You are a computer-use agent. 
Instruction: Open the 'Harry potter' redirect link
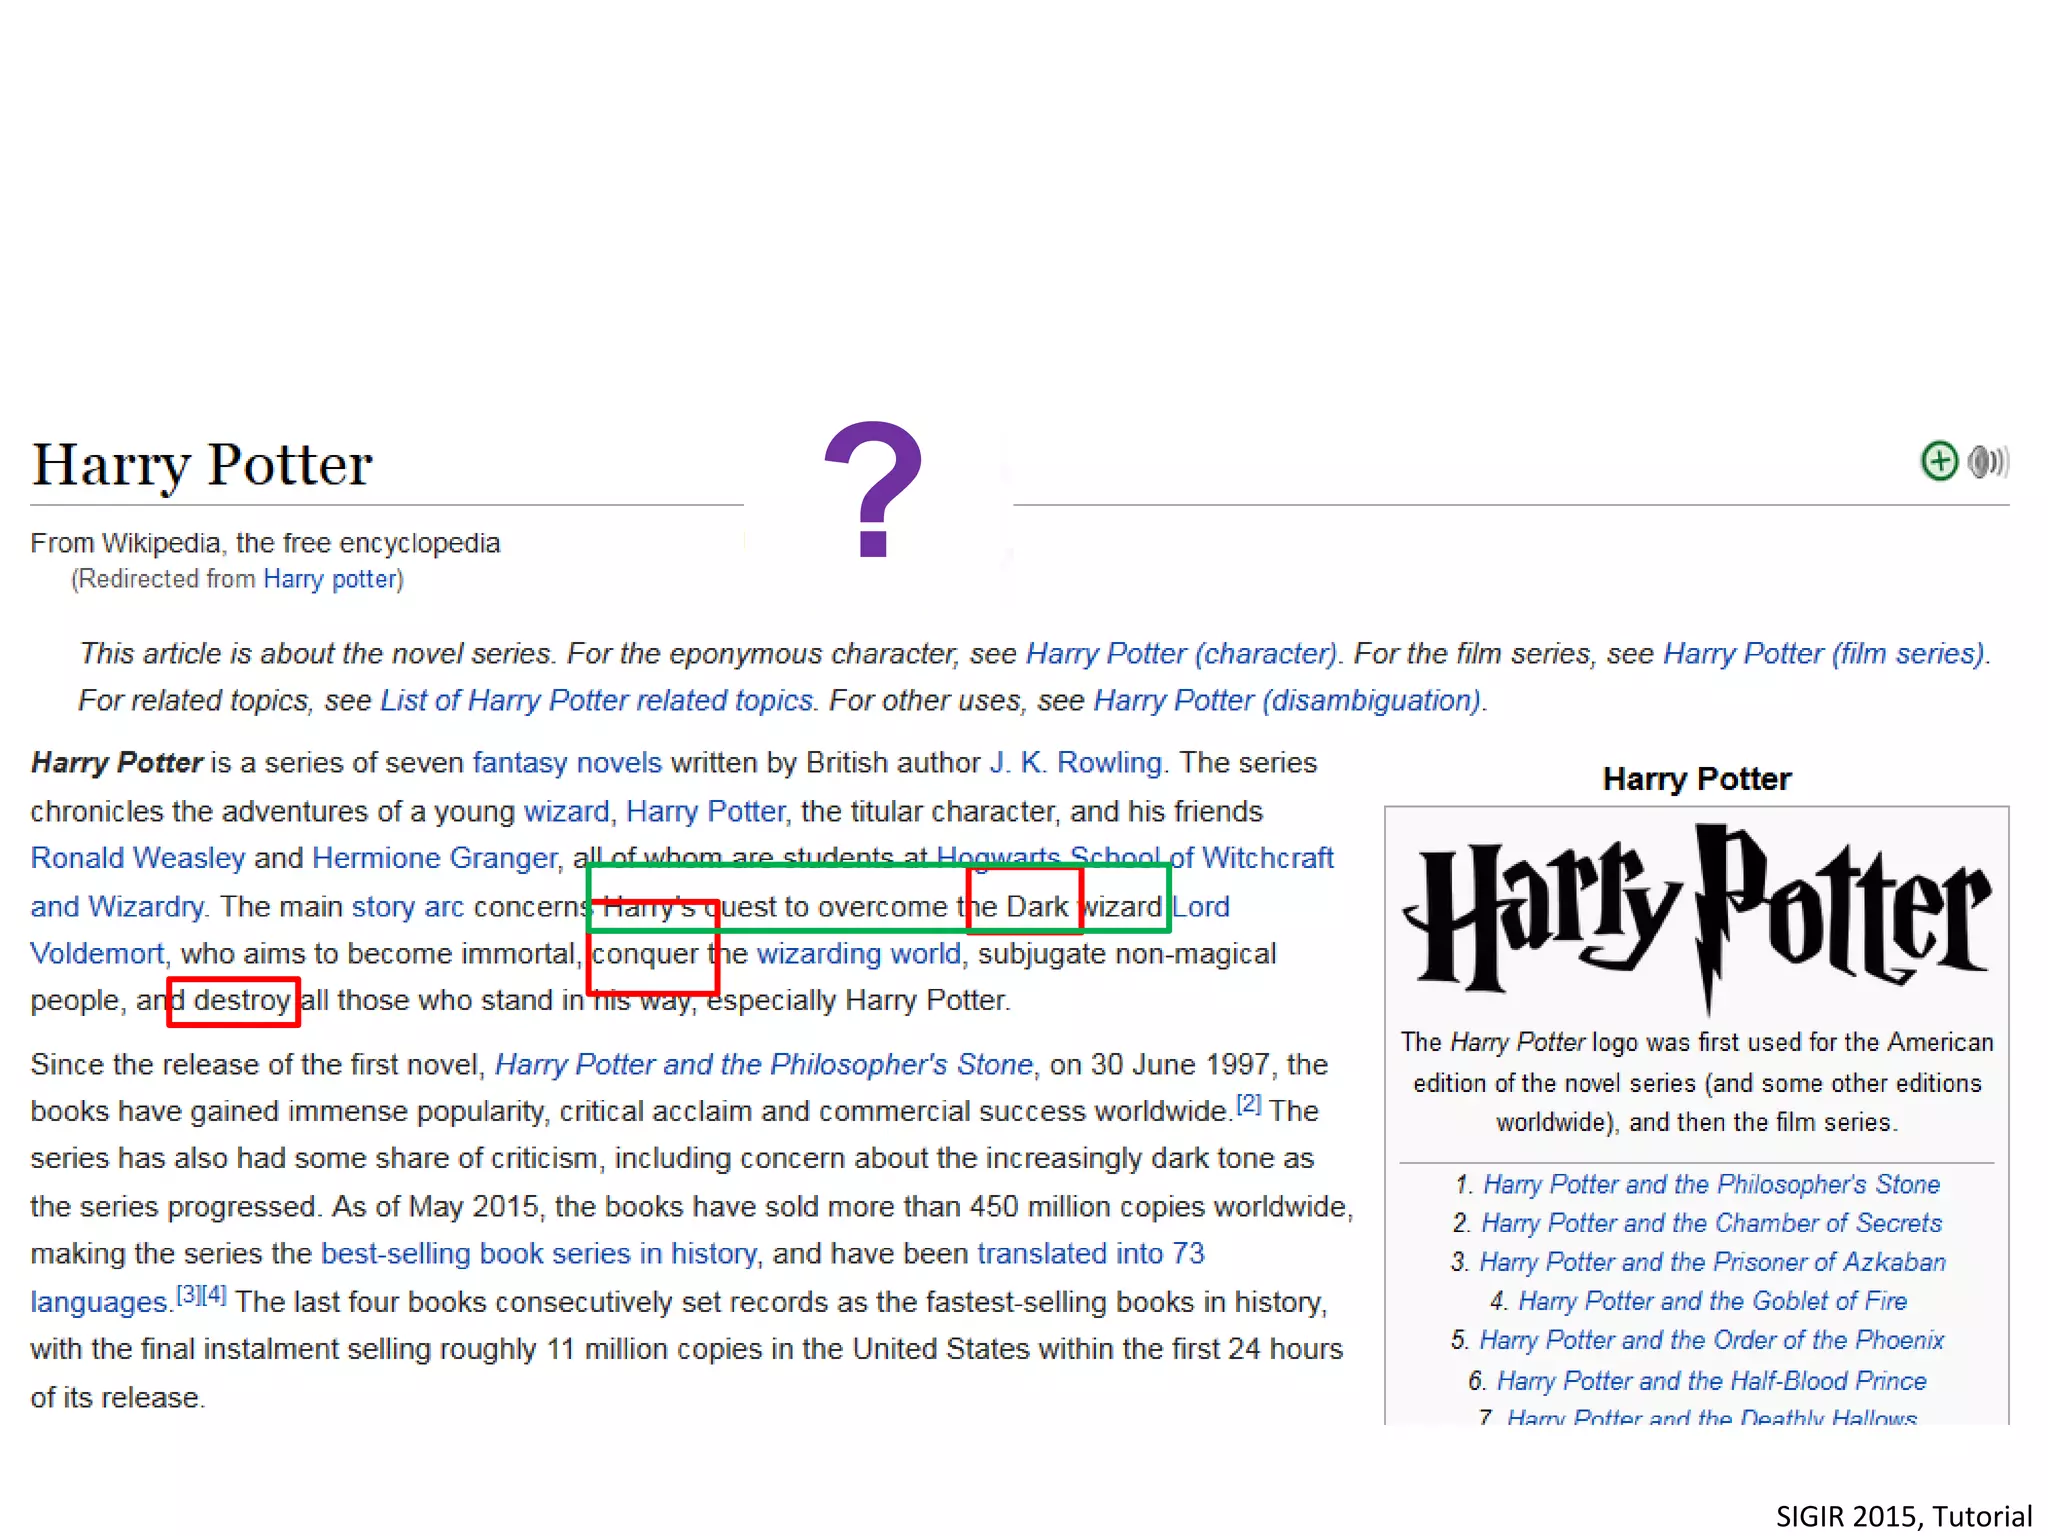(330, 579)
